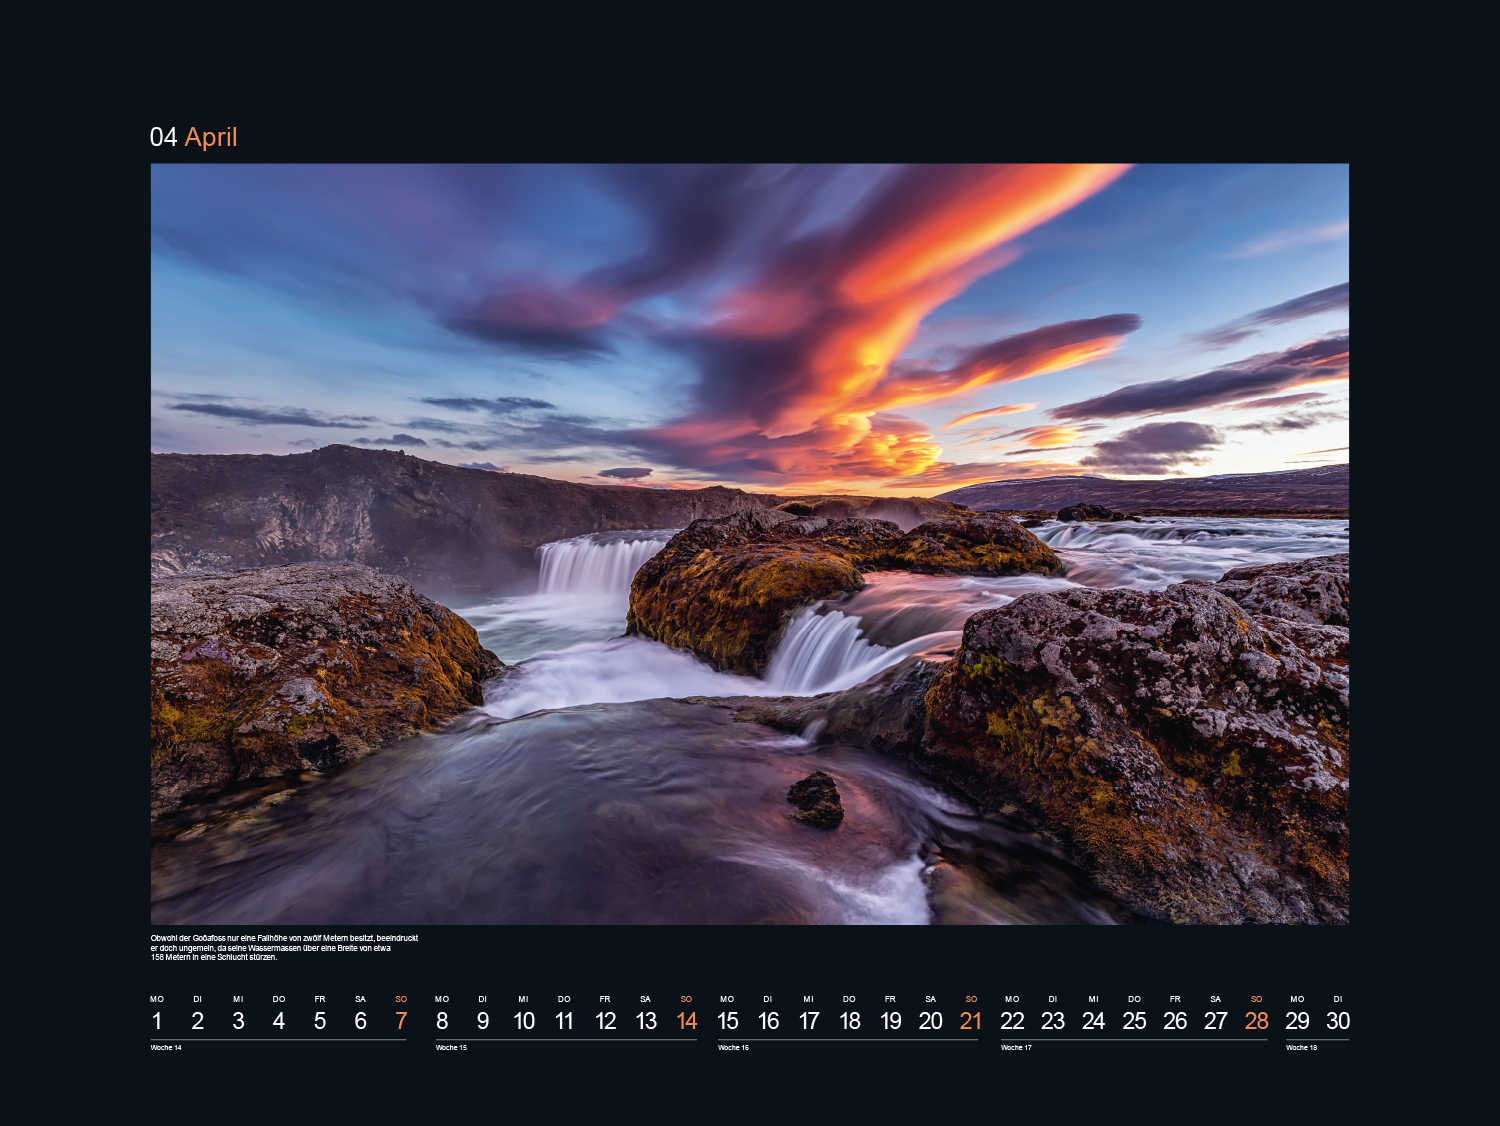Click the Woche 15 label
The width and height of the screenshot is (1500, 1126).
[451, 1048]
